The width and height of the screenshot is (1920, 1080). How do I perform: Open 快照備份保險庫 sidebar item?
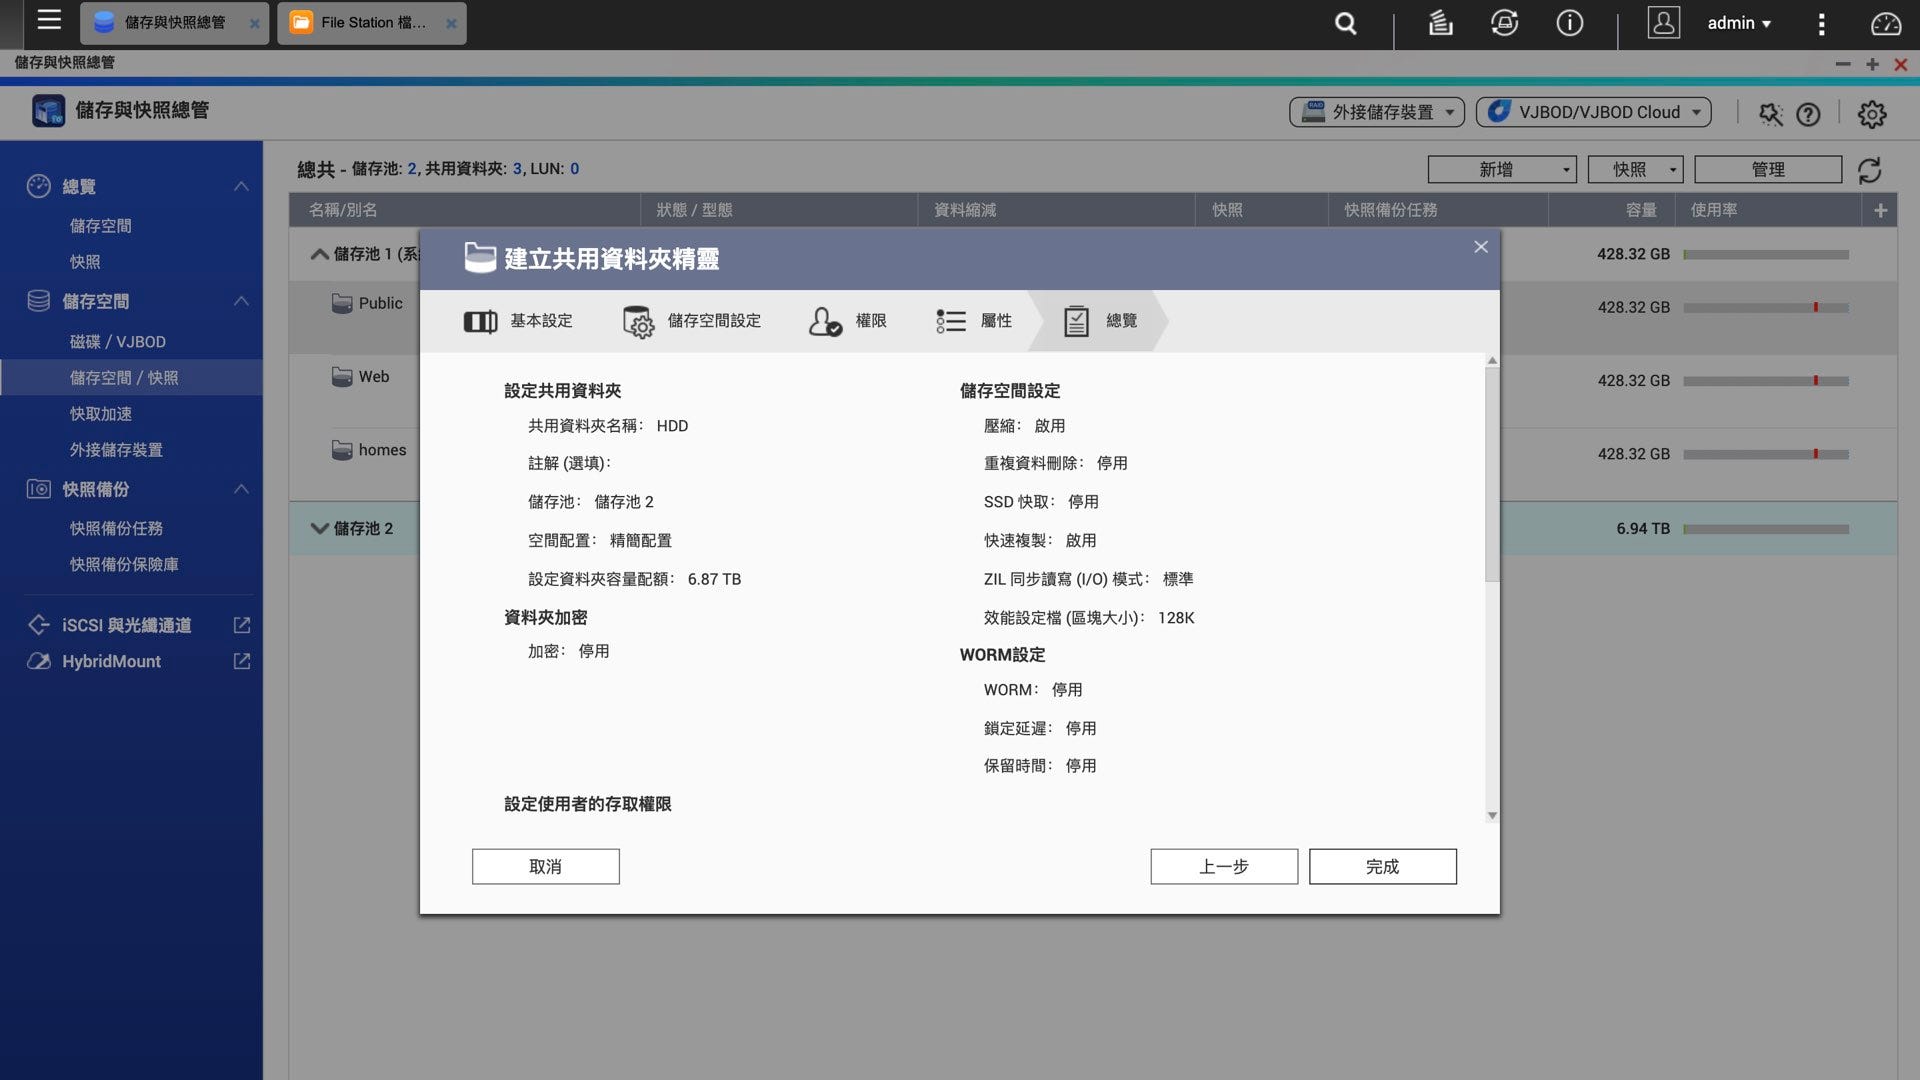click(124, 564)
